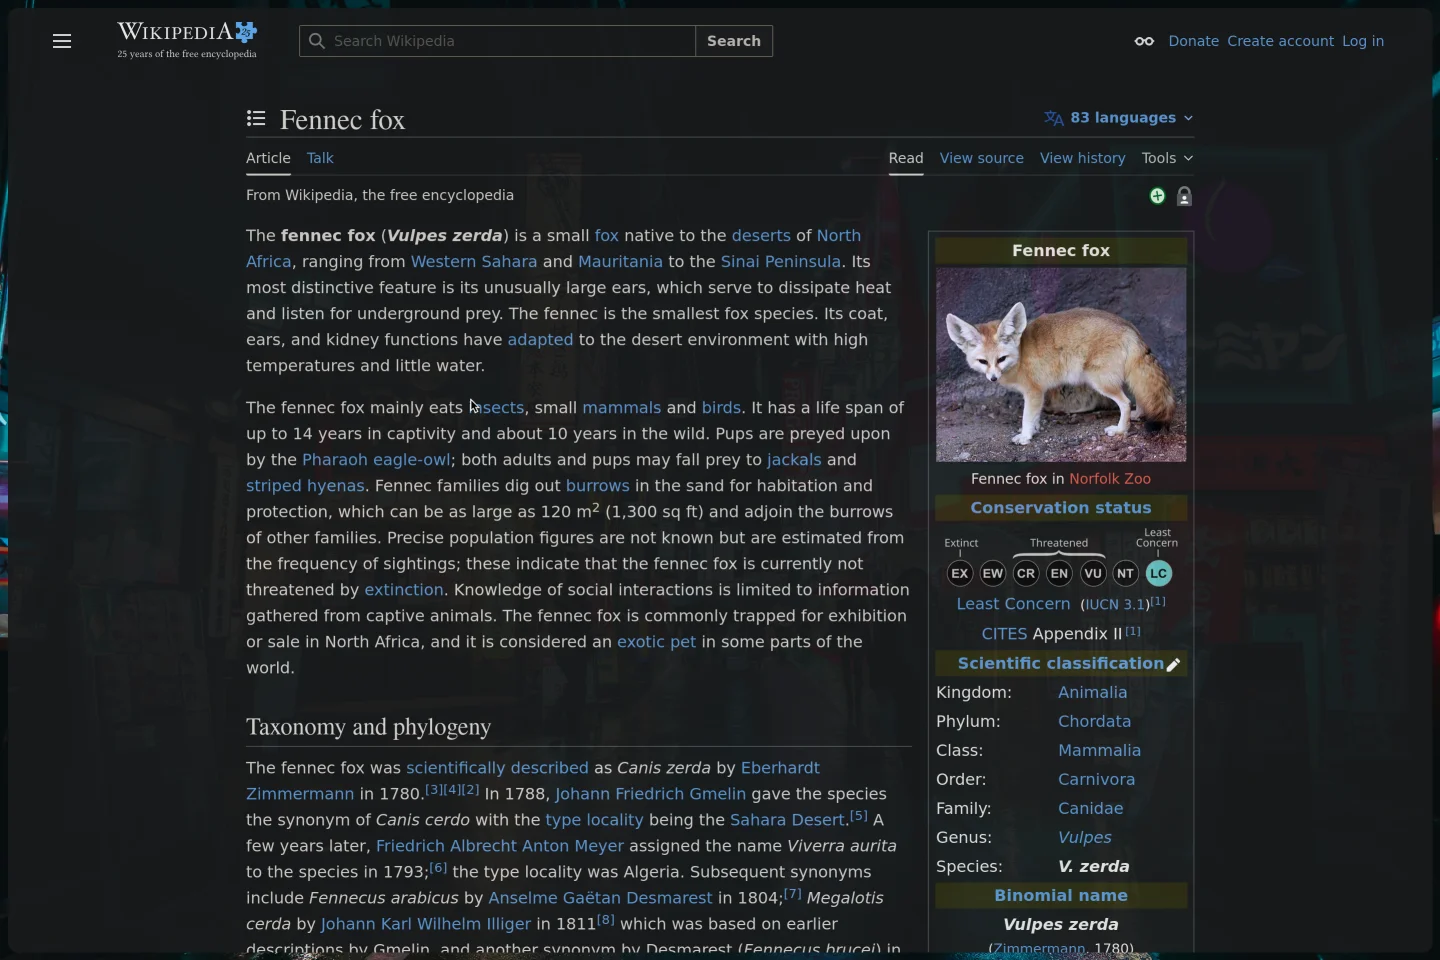Click the EX extinct status icon
This screenshot has height=960, width=1440.
(x=960, y=574)
